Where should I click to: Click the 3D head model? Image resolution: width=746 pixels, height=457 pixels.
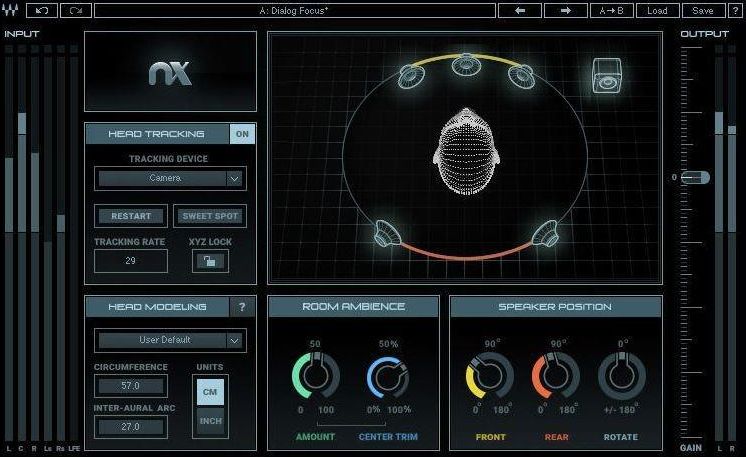pyautogui.click(x=466, y=151)
